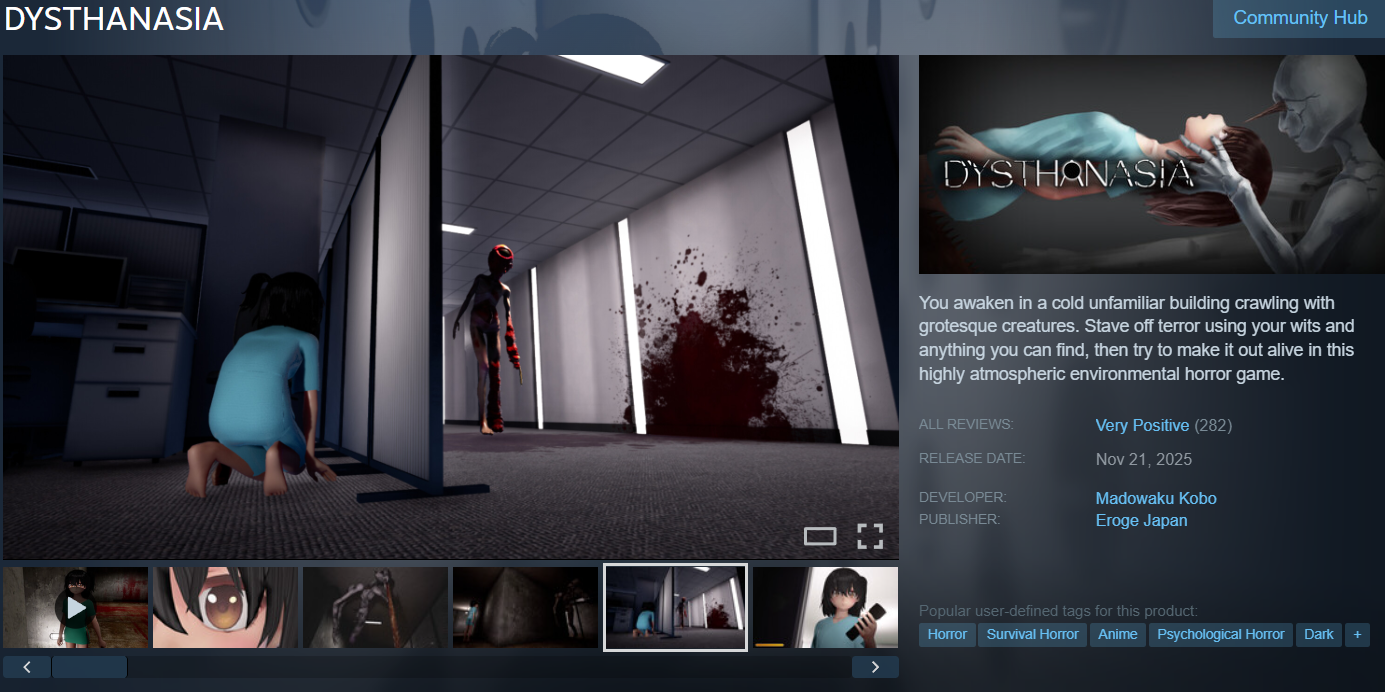The height and width of the screenshot is (692, 1385).
Task: Select the Psychological Horror tag
Action: click(1221, 634)
